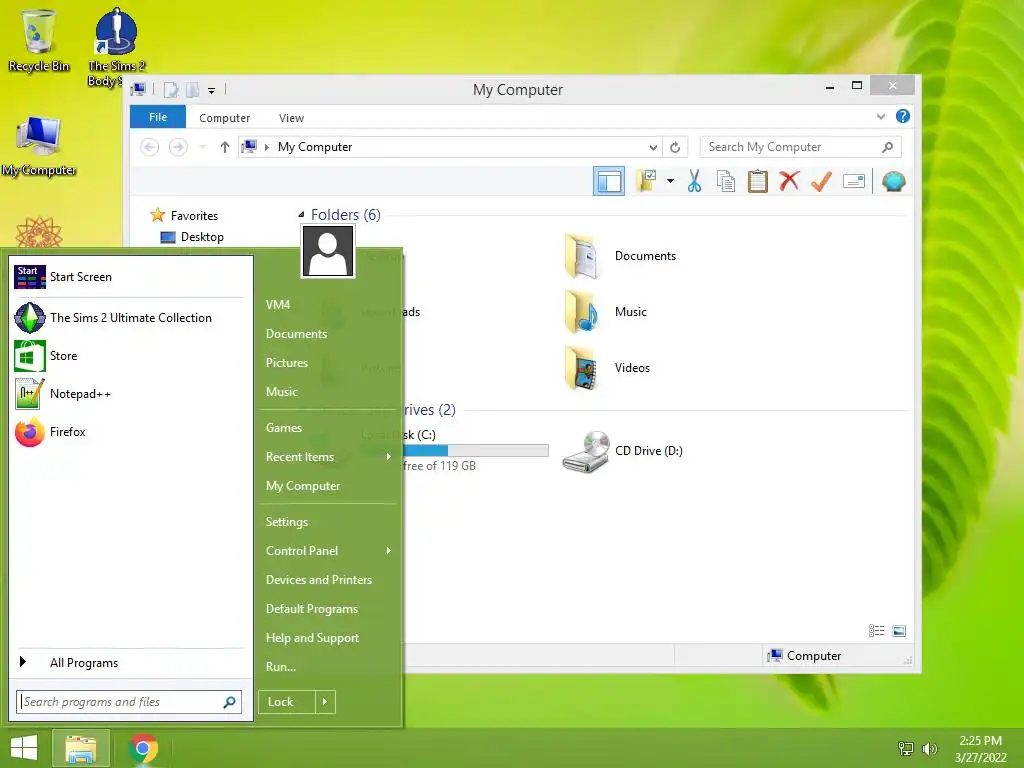1024x768 pixels.
Task: Click the Copy icon in Explorer toolbar
Action: [x=726, y=181]
